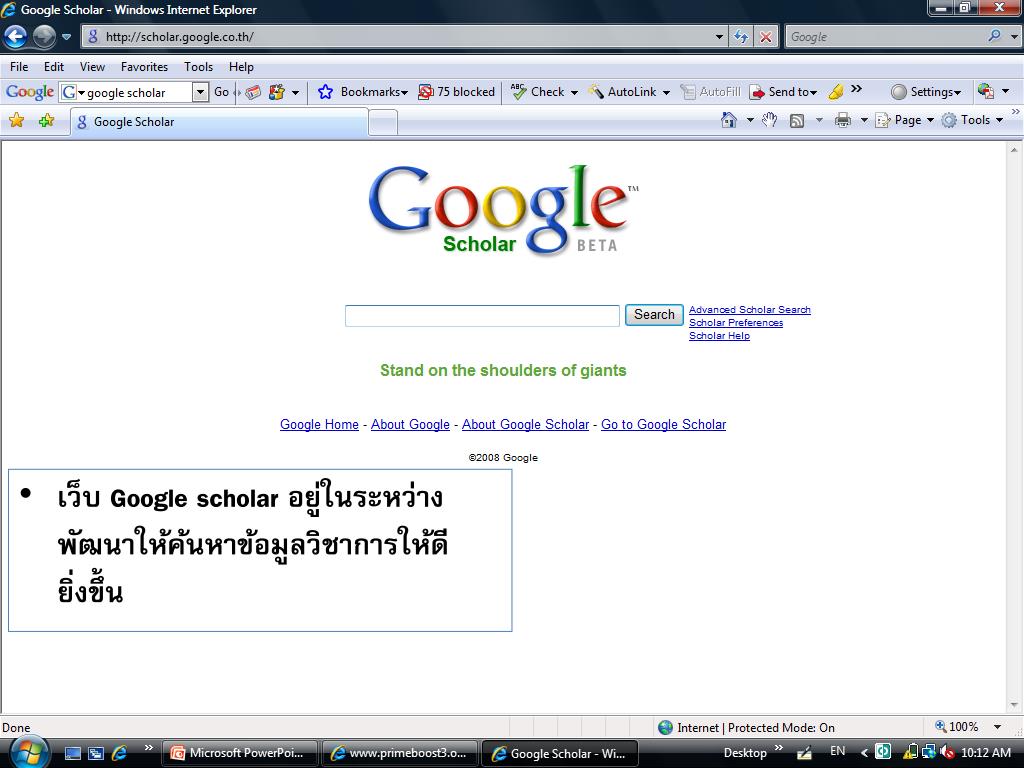Click the Bookmarks star icon
1024x768 pixels.
point(325,92)
